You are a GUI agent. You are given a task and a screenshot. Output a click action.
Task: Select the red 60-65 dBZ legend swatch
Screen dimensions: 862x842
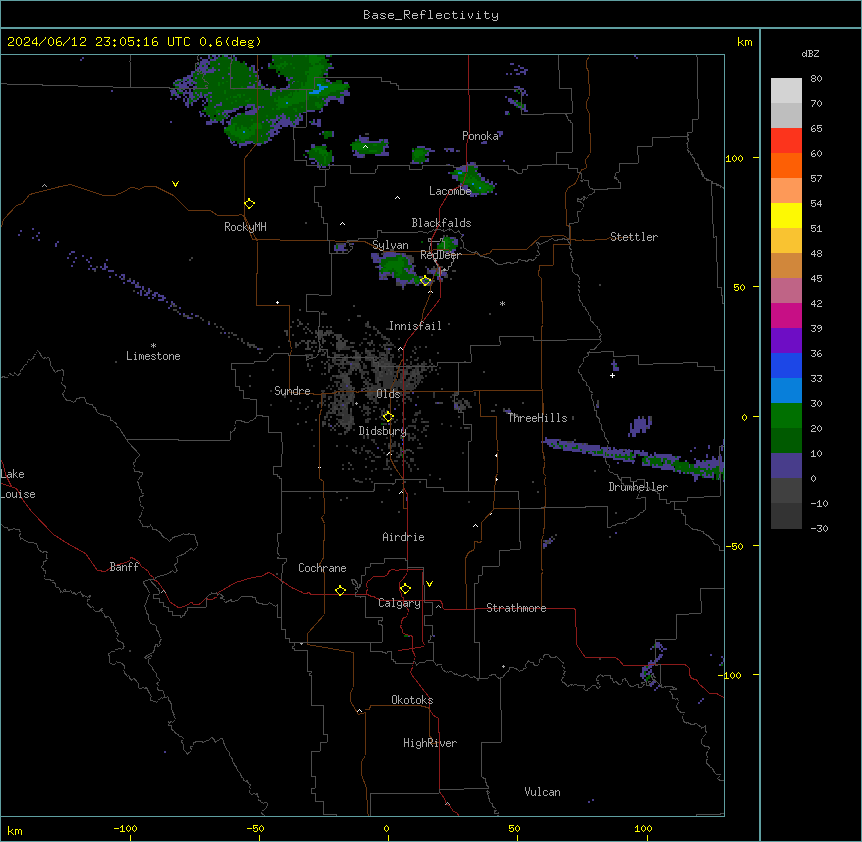(786, 141)
